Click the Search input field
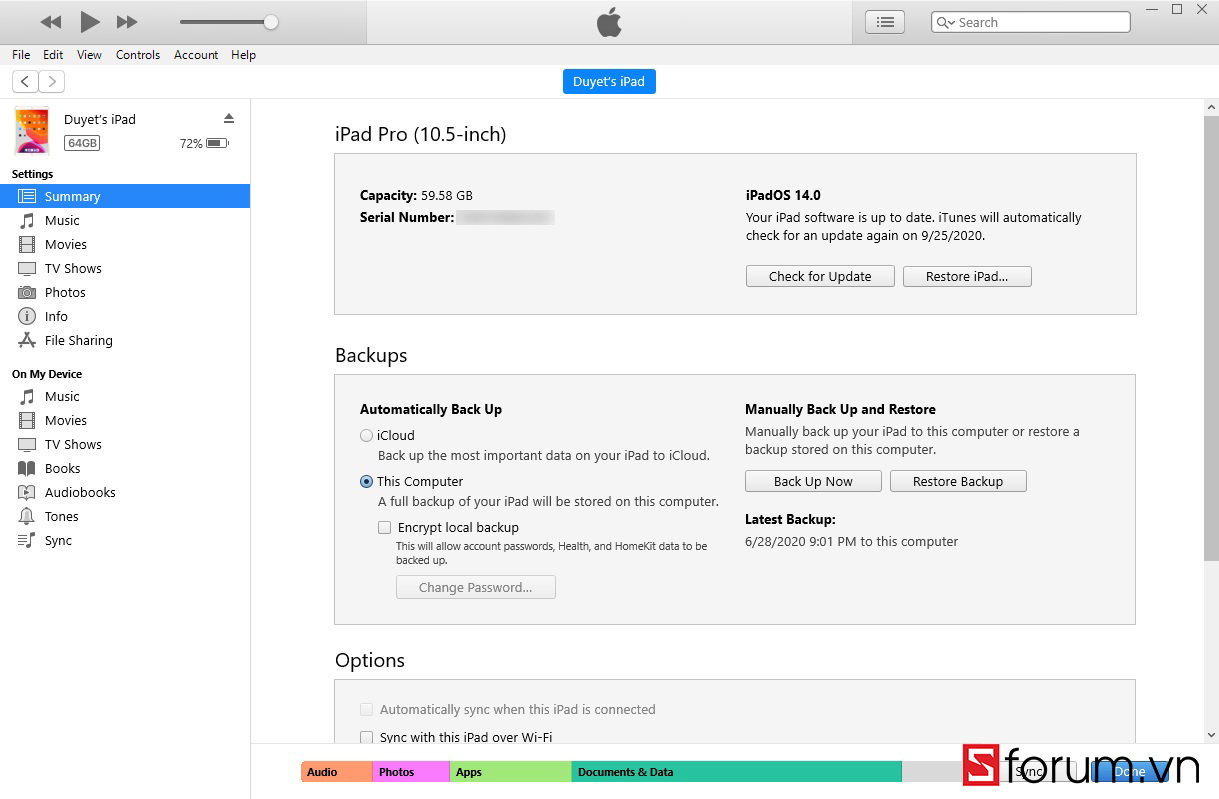This screenshot has width=1219, height=799. [1030, 22]
